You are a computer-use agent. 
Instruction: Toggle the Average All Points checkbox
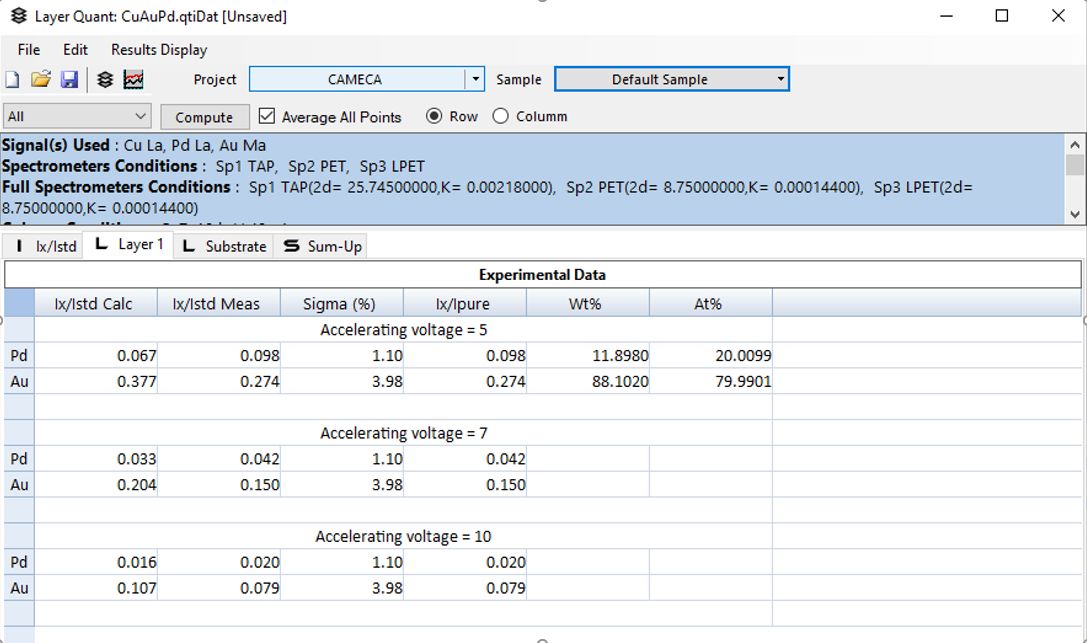(267, 117)
